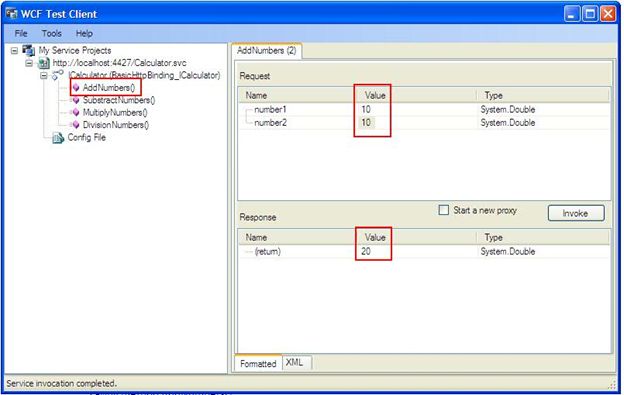Screen dimensions: 624x395
Task: Select AddNumbers() in the tree
Action: [109, 88]
